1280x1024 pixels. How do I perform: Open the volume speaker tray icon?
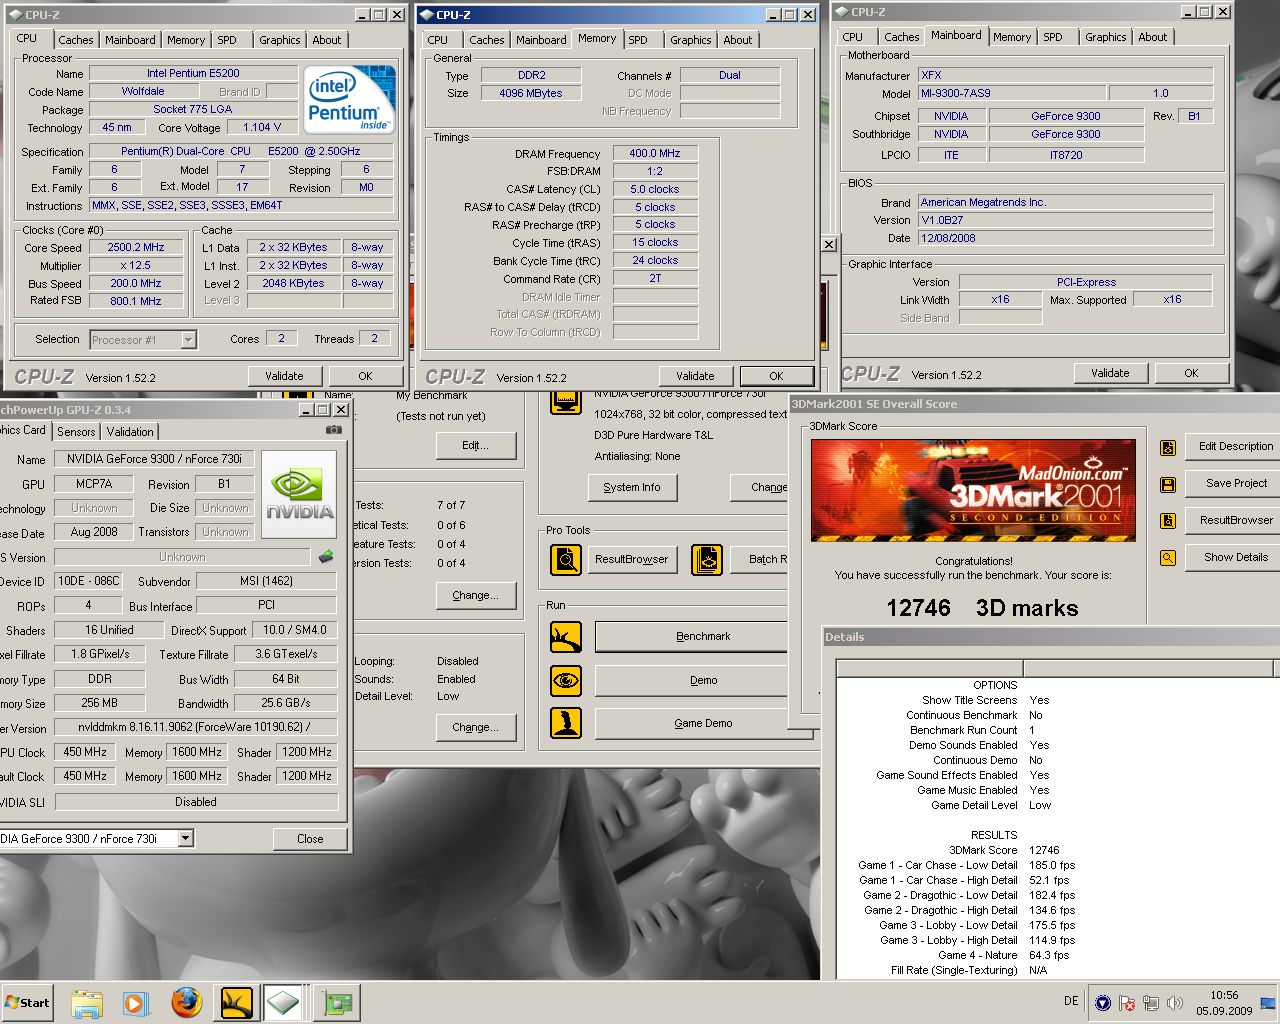[1175, 1003]
